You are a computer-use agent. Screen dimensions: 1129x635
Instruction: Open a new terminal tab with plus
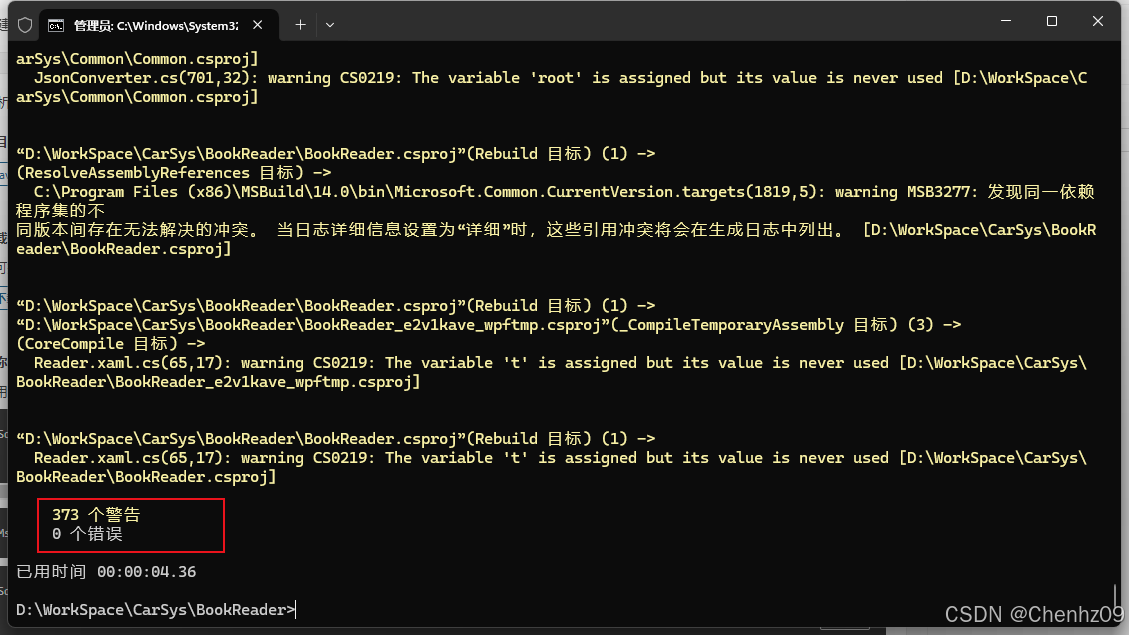300,25
